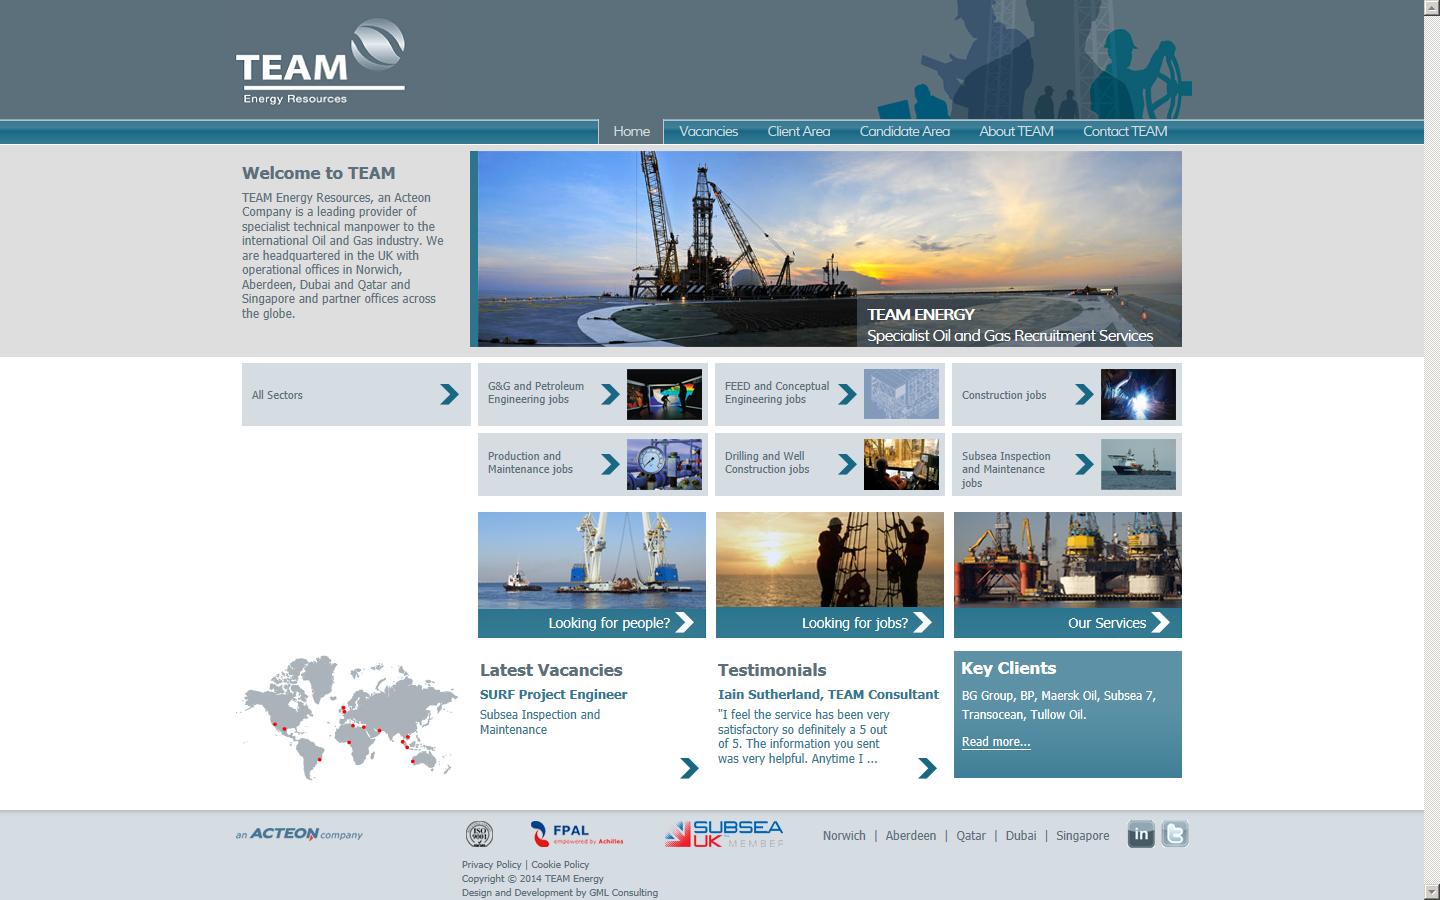Open the Vacancies menu item
This screenshot has width=1440, height=900.
pos(708,131)
